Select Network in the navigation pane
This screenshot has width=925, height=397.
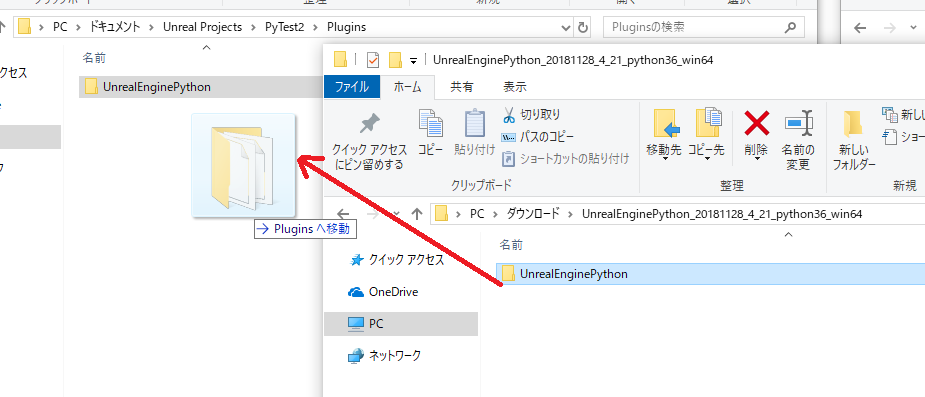coord(385,356)
